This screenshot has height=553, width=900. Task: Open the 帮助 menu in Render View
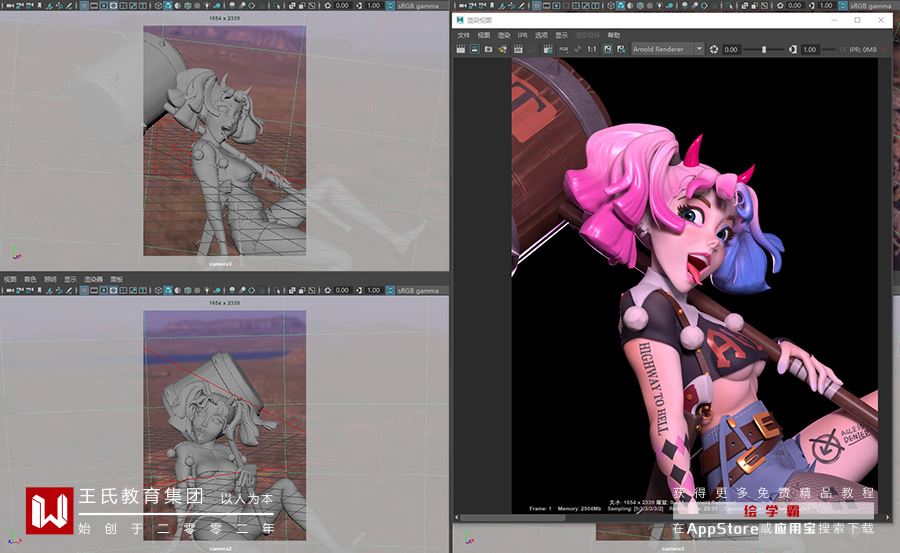[614, 35]
